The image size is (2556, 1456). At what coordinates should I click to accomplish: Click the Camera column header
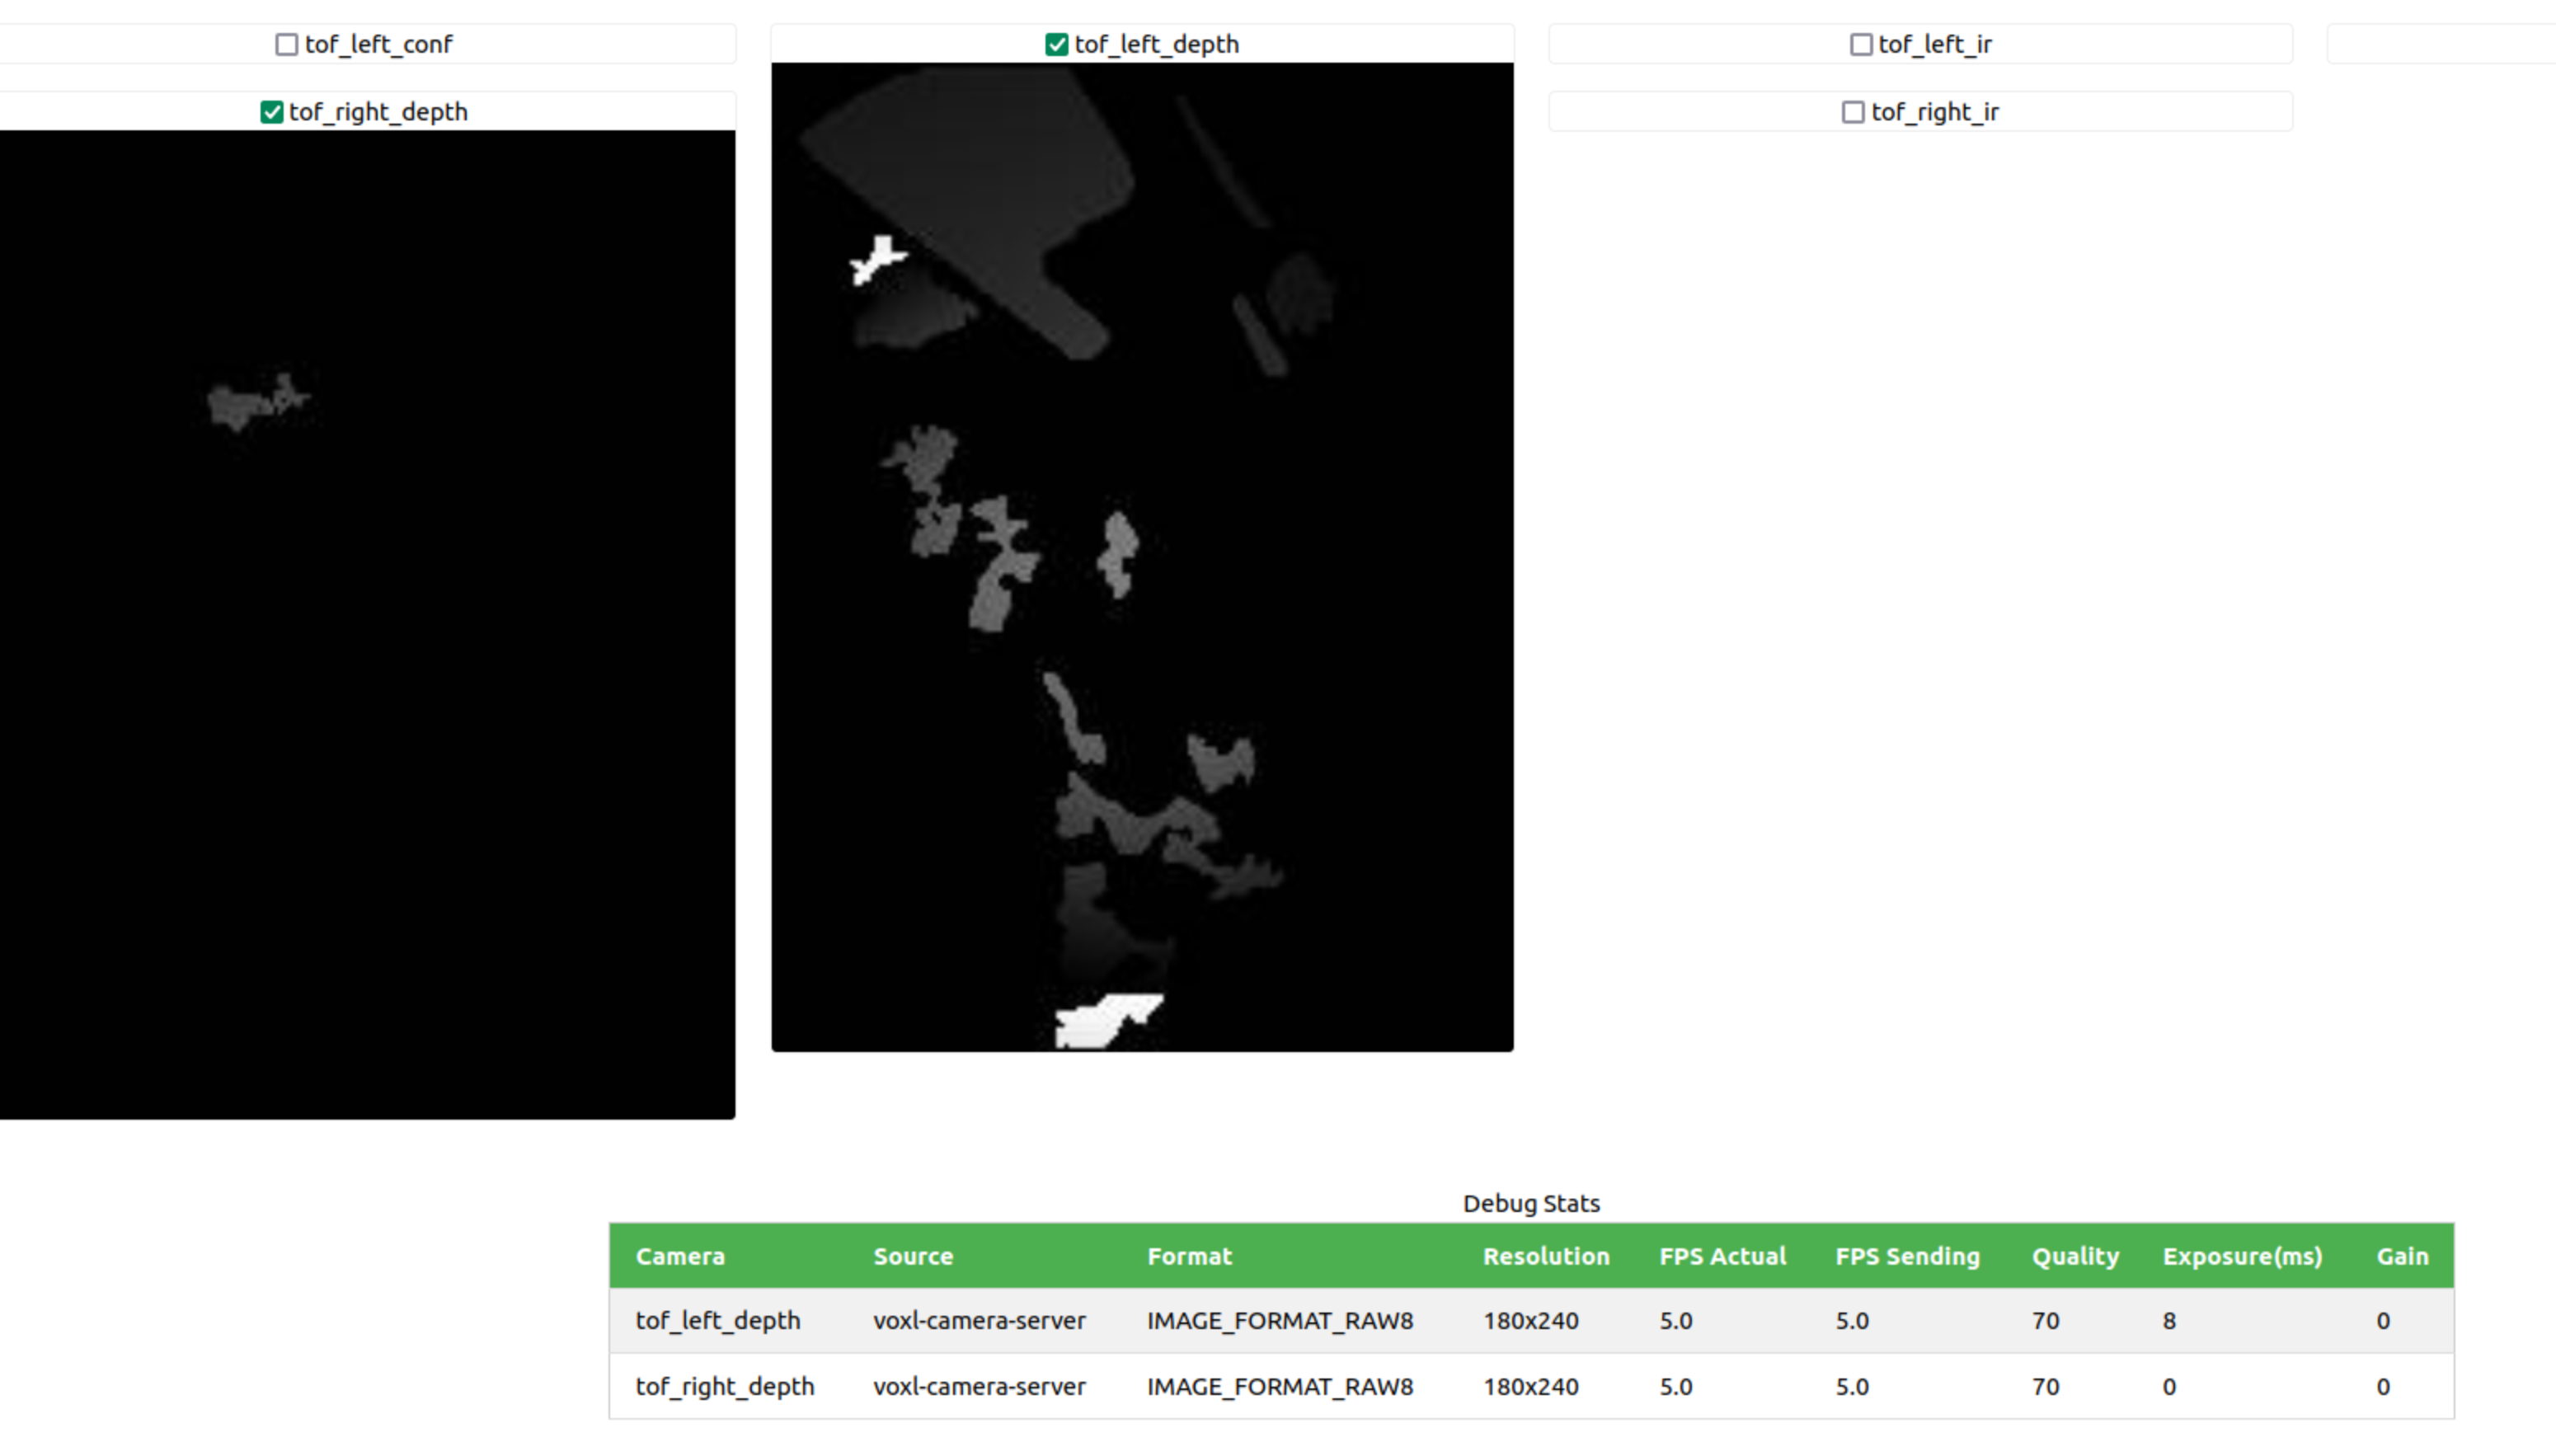pos(680,1256)
